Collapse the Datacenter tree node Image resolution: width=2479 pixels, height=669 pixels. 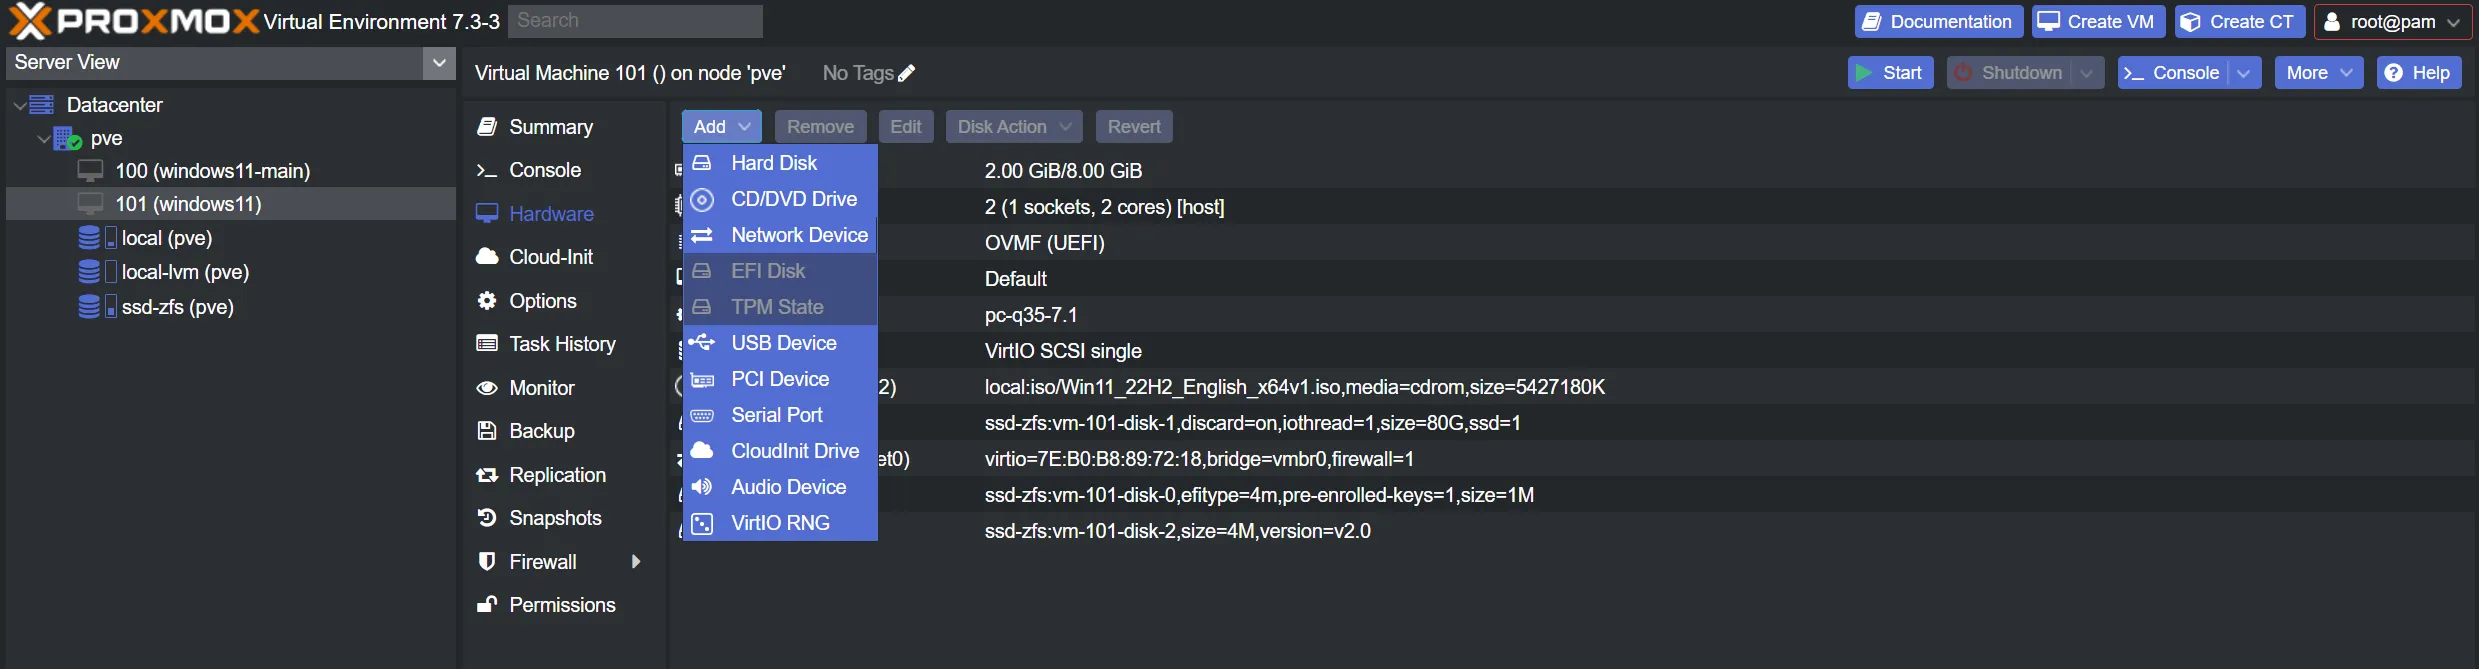click(x=19, y=105)
